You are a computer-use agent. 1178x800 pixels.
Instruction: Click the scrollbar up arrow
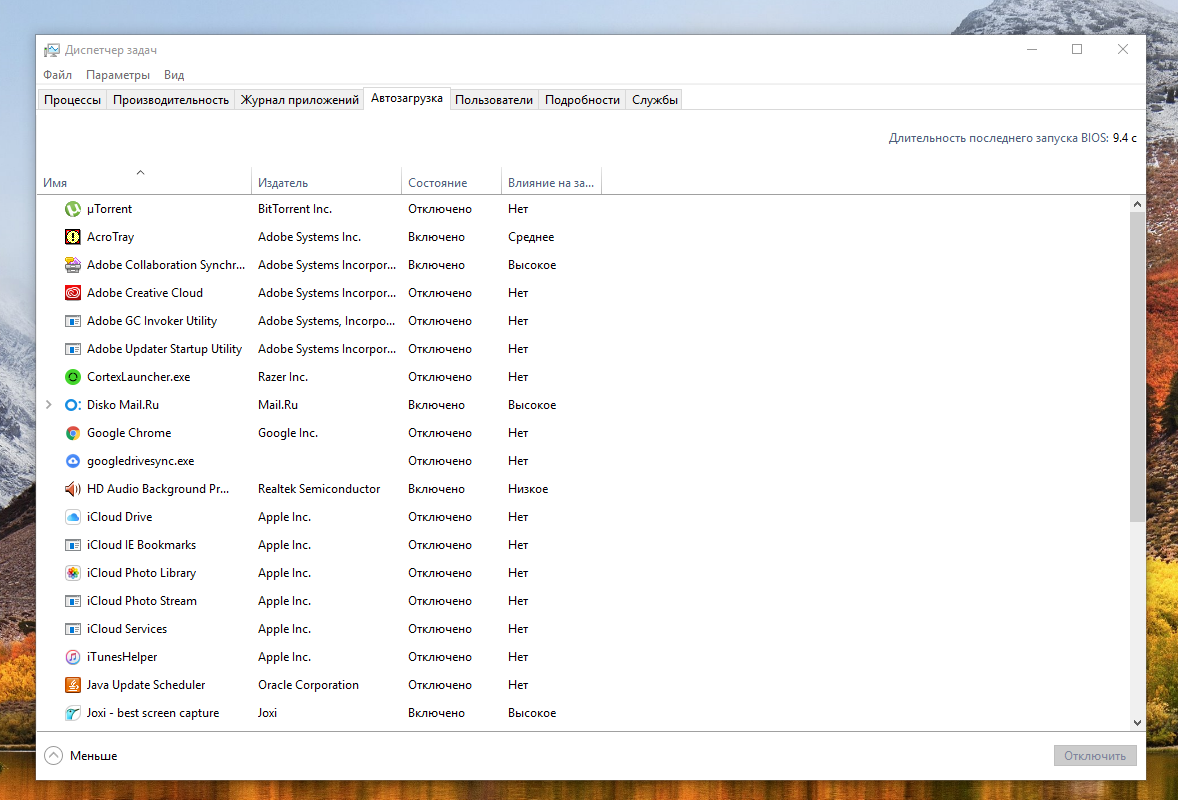1137,204
